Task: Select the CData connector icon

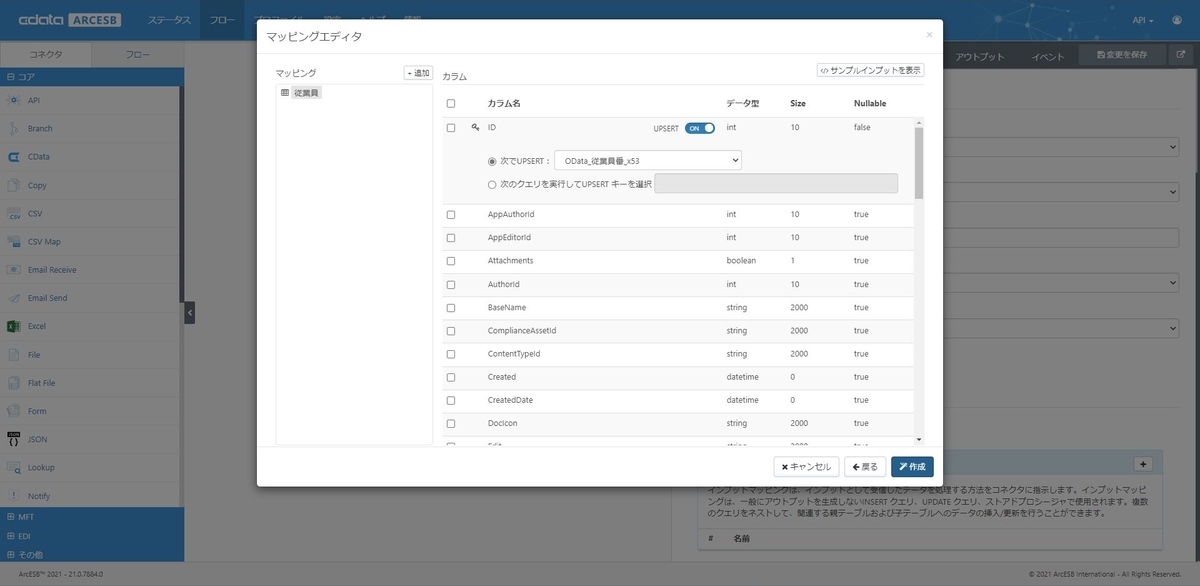Action: tap(14, 157)
